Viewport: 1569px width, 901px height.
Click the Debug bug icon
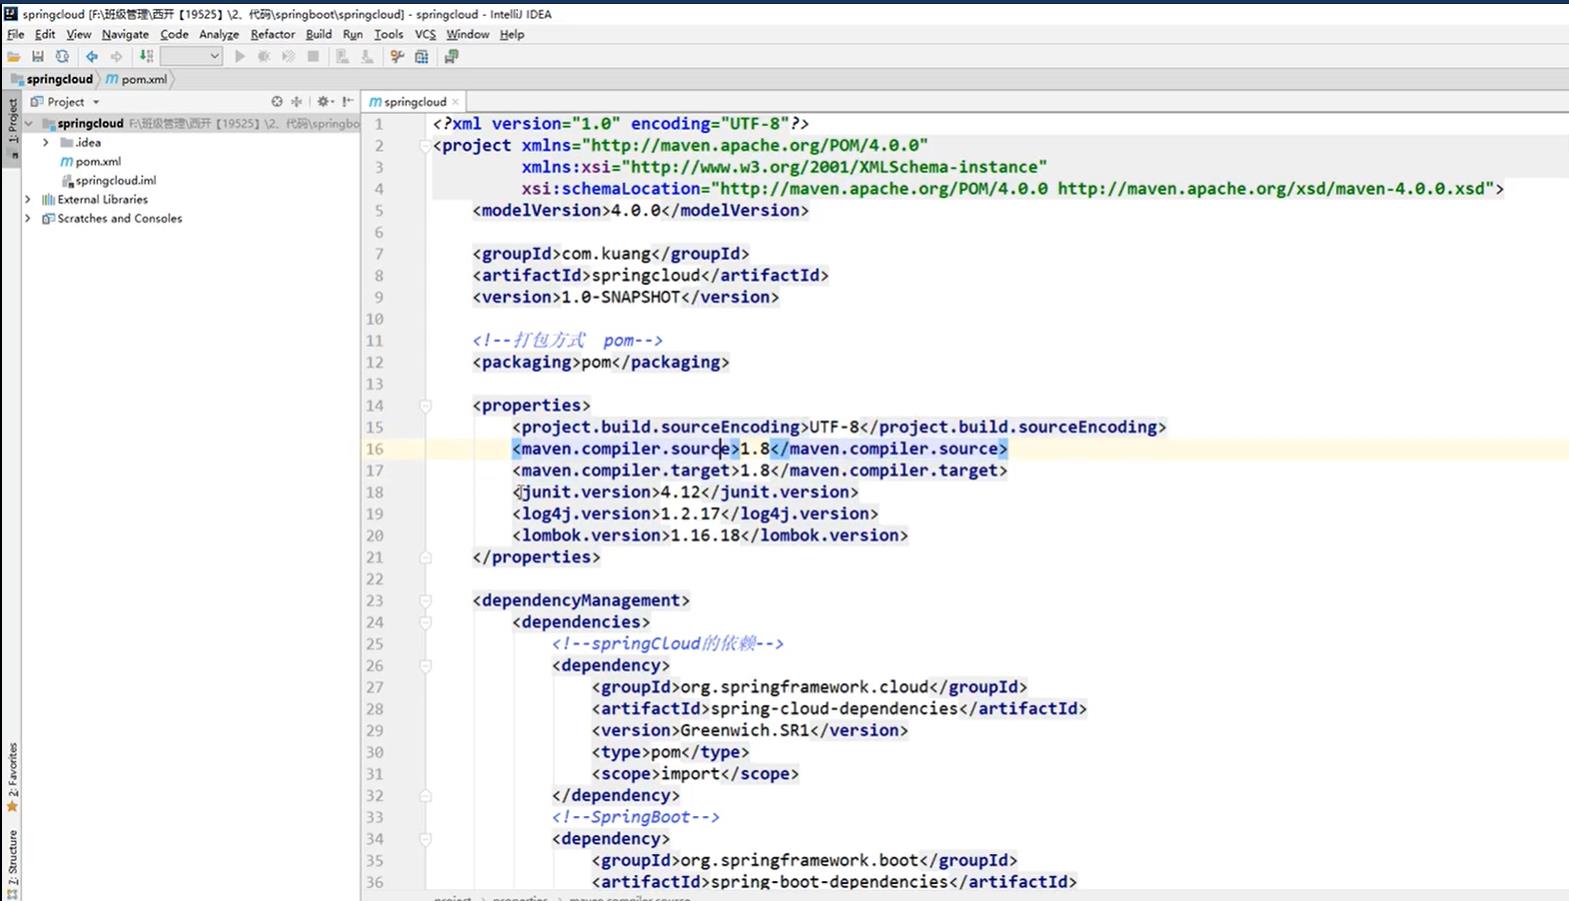(264, 57)
